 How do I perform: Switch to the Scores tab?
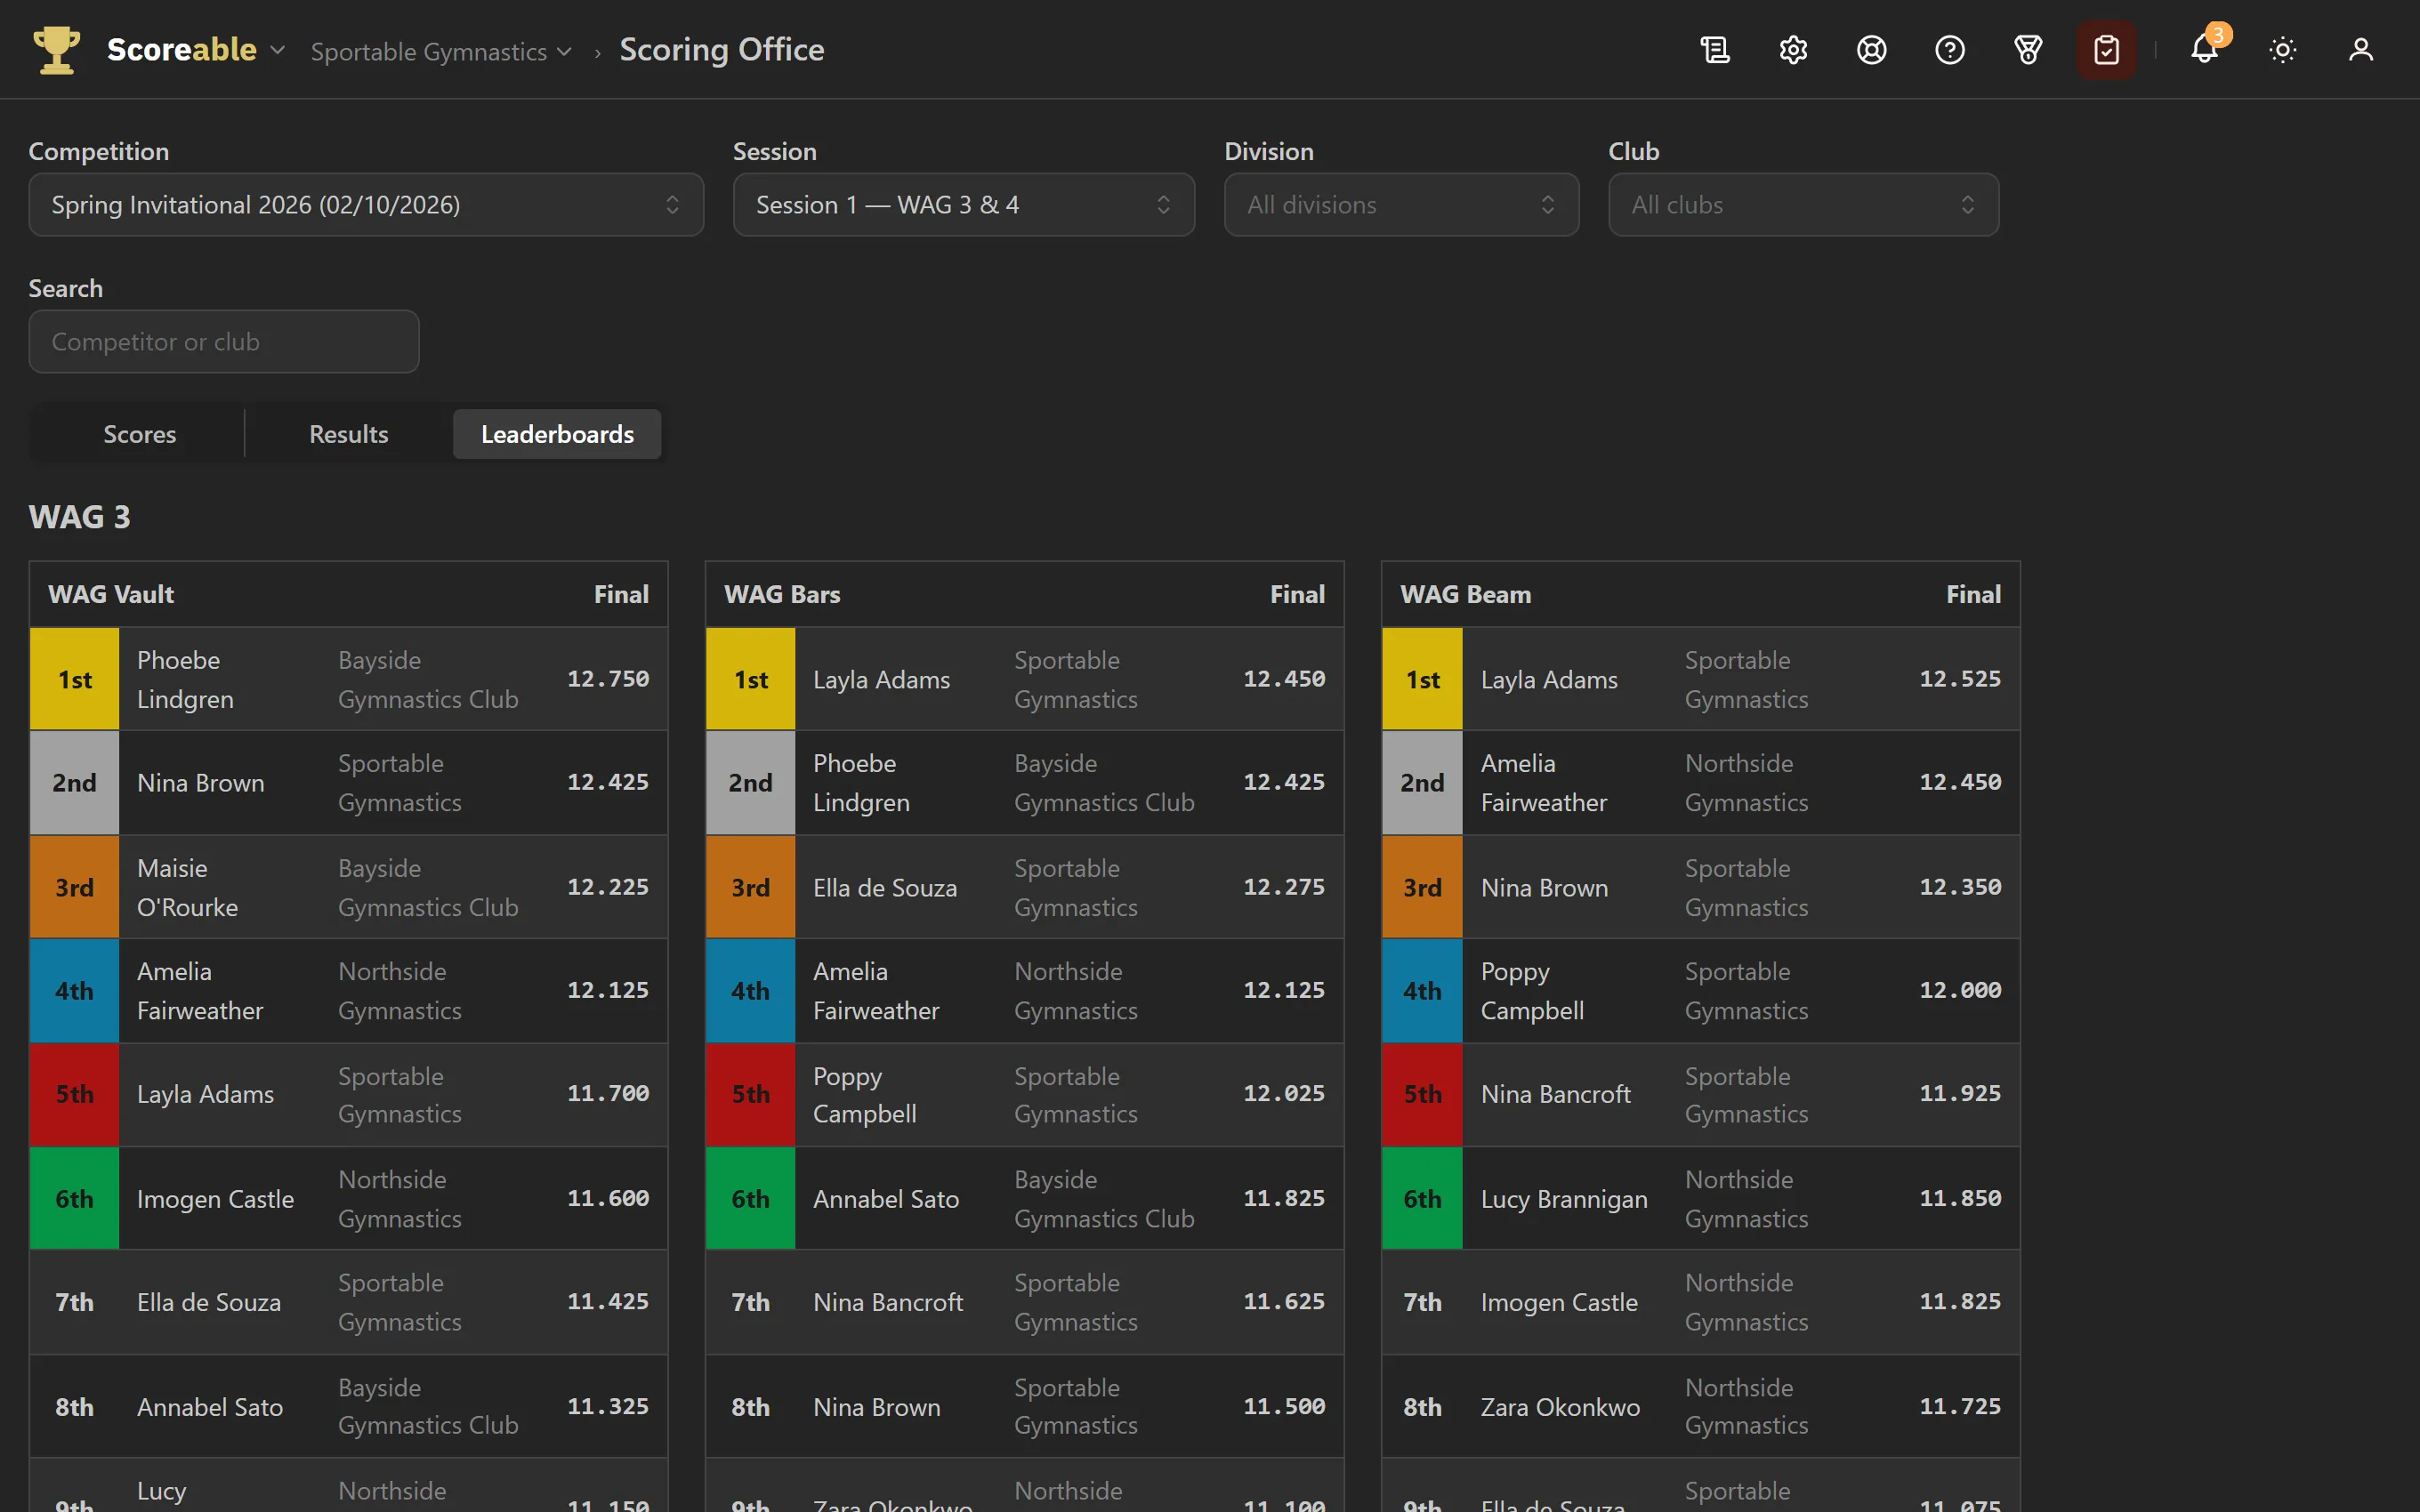(140, 434)
